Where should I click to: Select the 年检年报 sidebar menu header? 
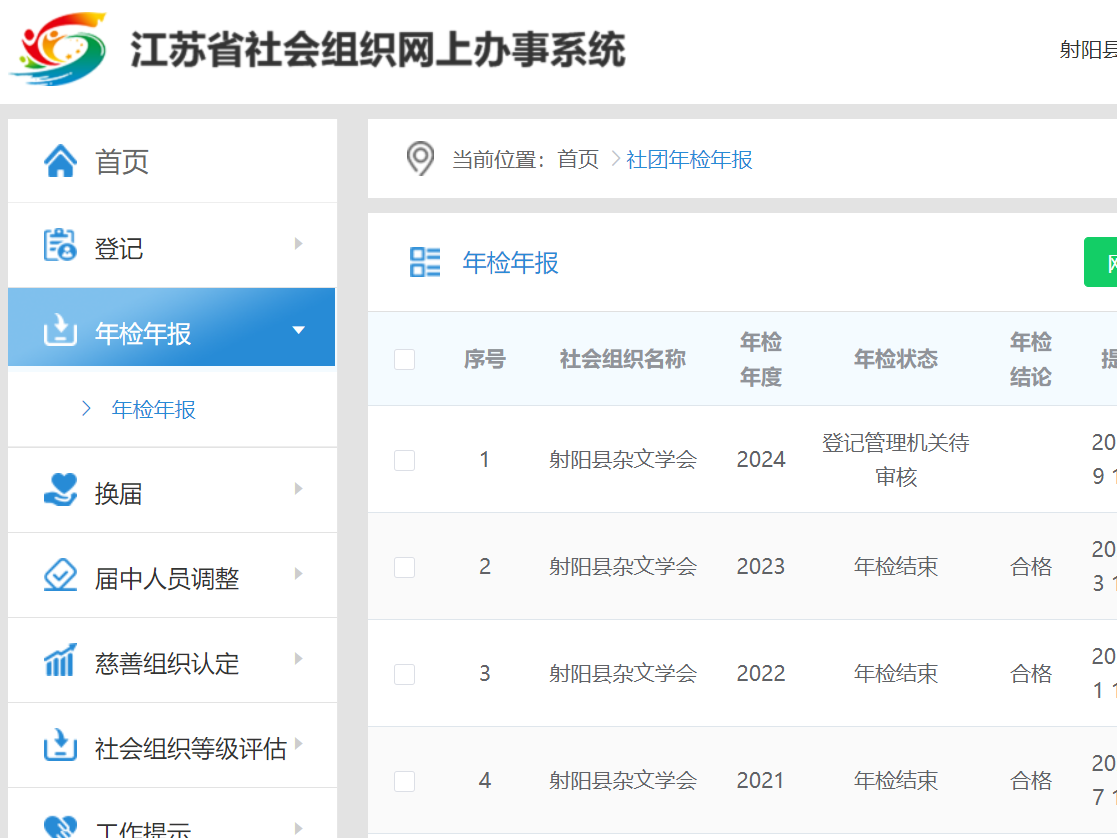click(x=172, y=327)
